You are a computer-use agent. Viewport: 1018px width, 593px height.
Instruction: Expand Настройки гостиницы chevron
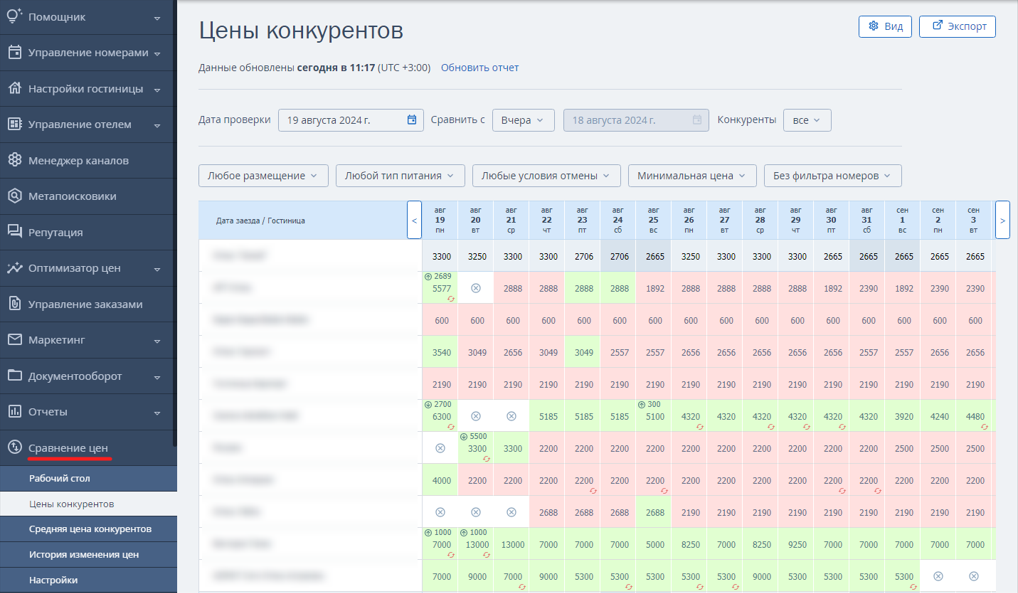pyautogui.click(x=157, y=90)
